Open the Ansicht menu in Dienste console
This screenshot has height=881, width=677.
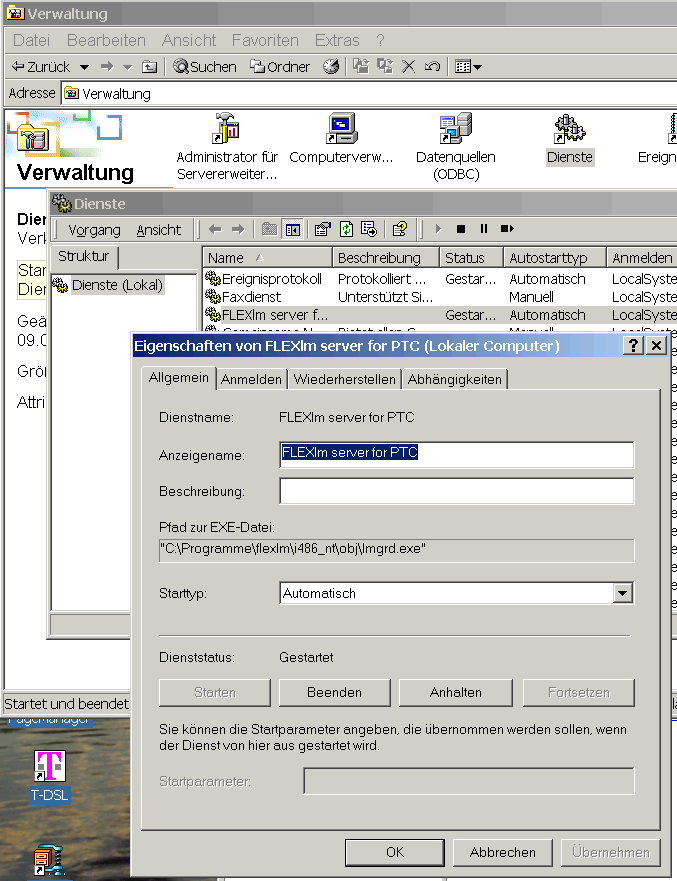(x=158, y=230)
